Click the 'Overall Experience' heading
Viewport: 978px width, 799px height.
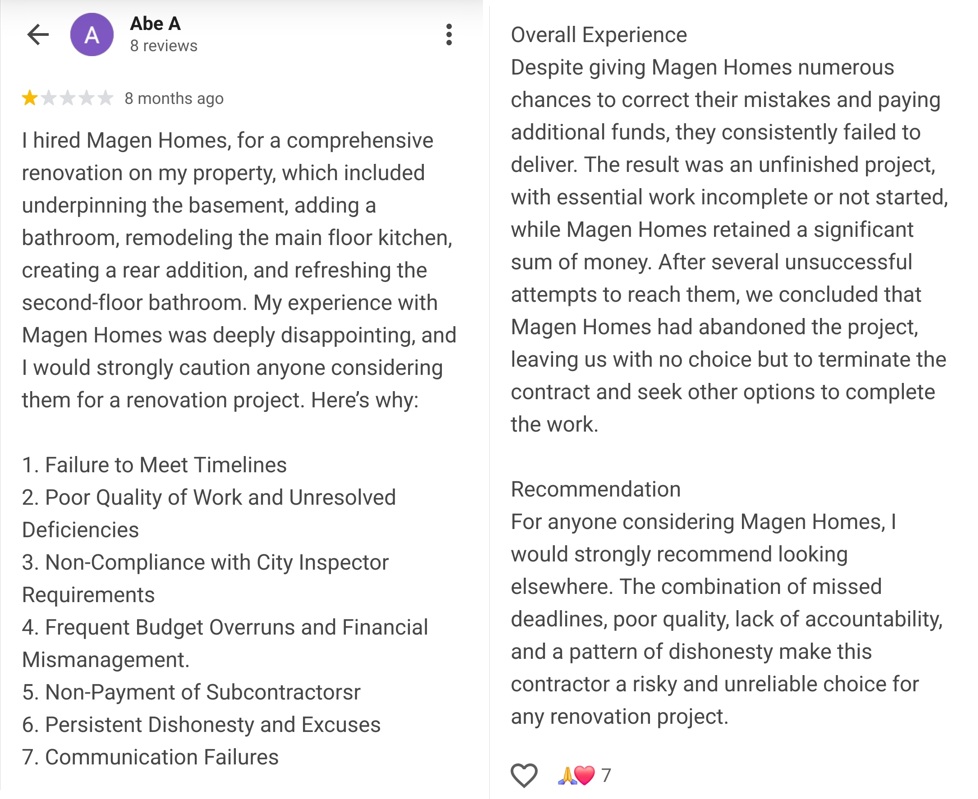[x=599, y=35]
